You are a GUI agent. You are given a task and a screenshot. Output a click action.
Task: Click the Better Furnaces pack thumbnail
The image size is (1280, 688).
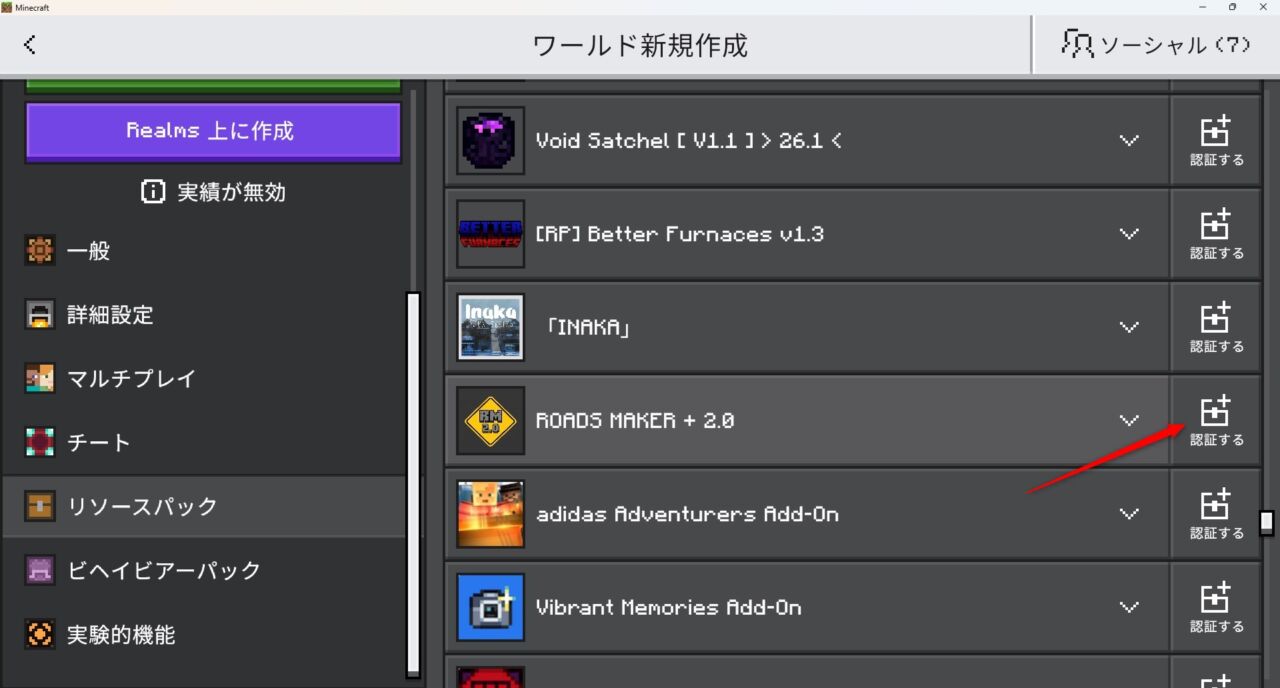pos(490,234)
